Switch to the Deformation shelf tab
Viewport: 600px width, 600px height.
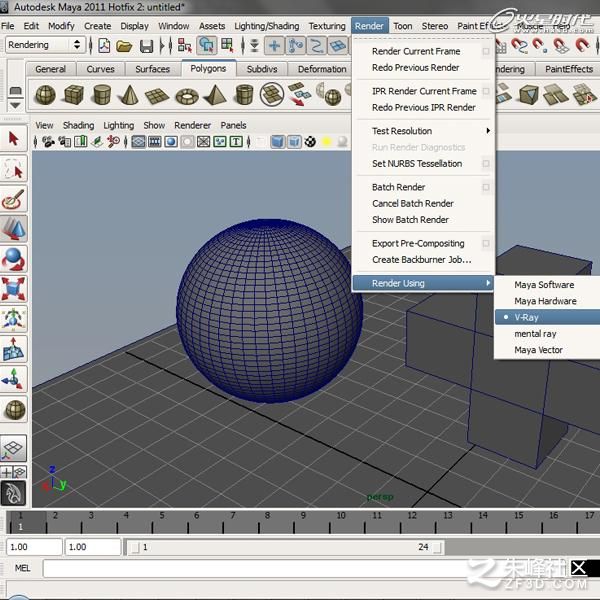pos(322,69)
